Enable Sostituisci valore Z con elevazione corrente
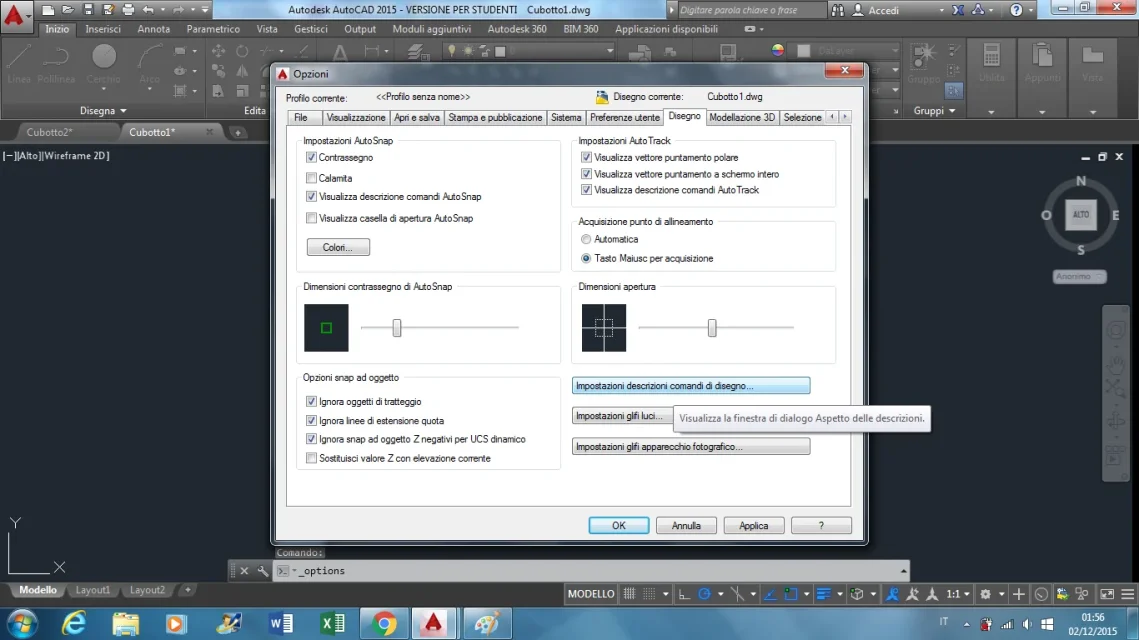The image size is (1139, 640). pyautogui.click(x=312, y=458)
